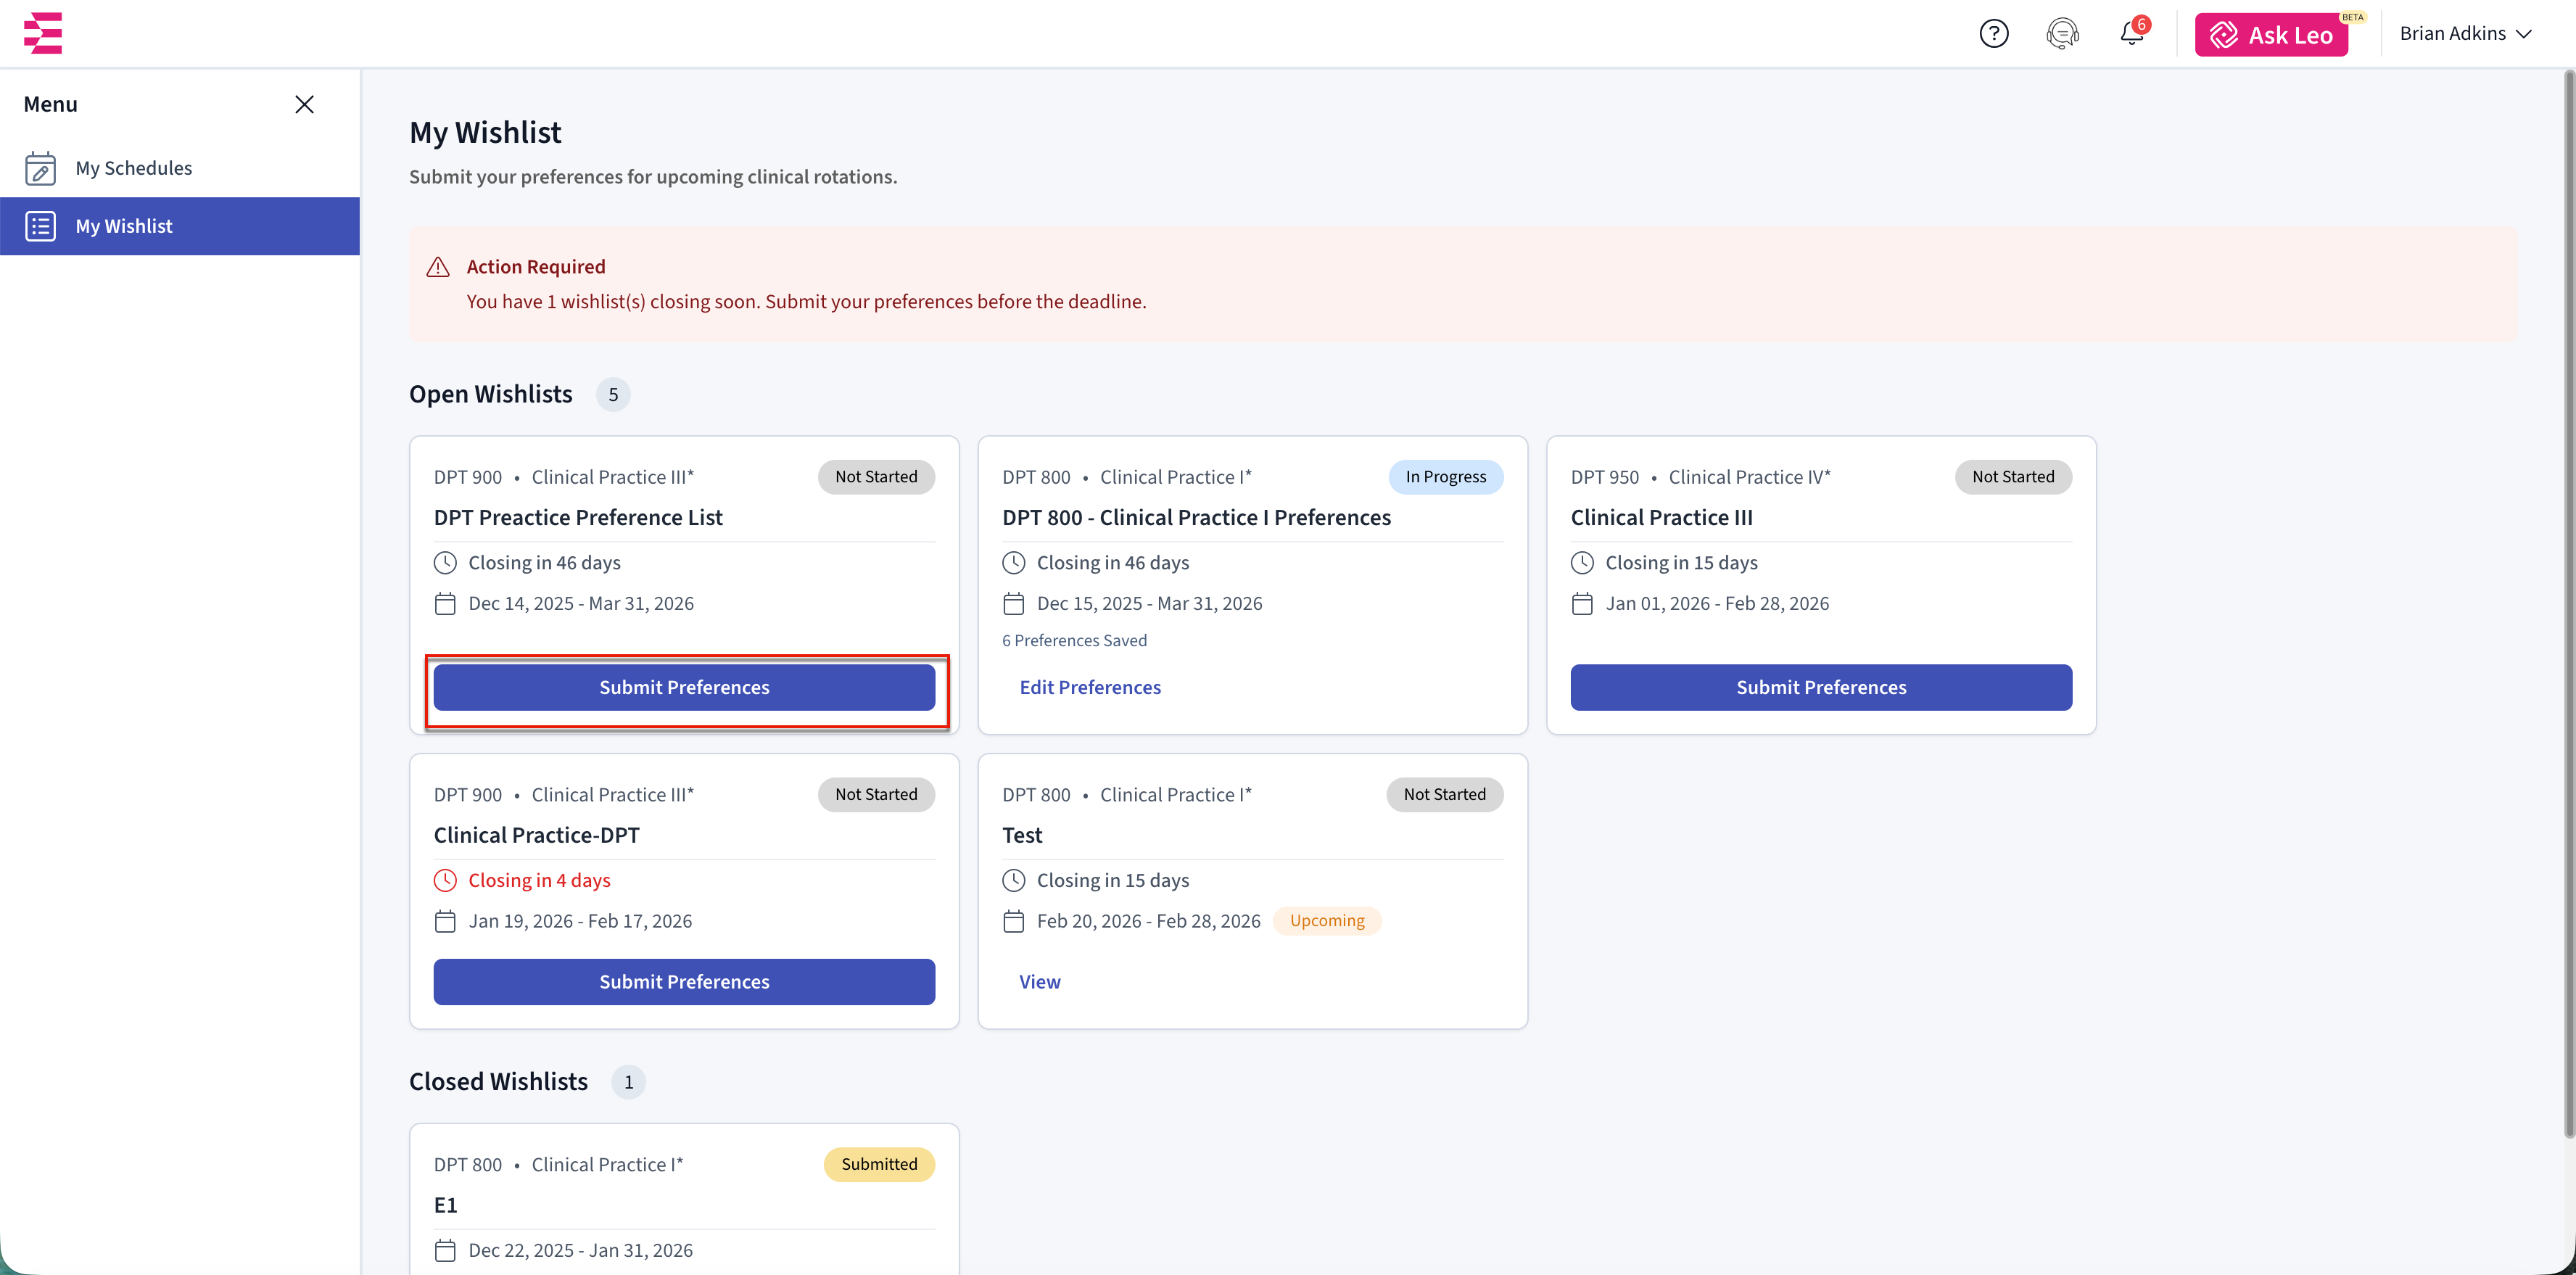2576x1275 pixels.
Task: Click the red clock icon on Clinical Practice-DPT
Action: tap(445, 880)
